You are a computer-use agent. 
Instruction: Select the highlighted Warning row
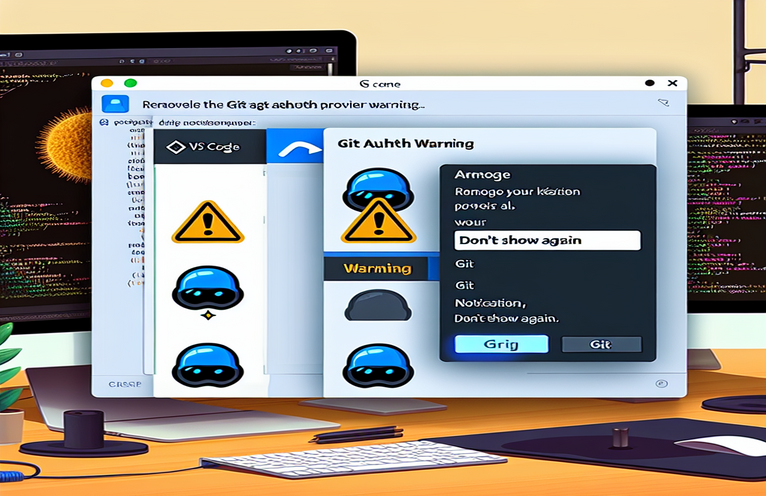pos(377,268)
